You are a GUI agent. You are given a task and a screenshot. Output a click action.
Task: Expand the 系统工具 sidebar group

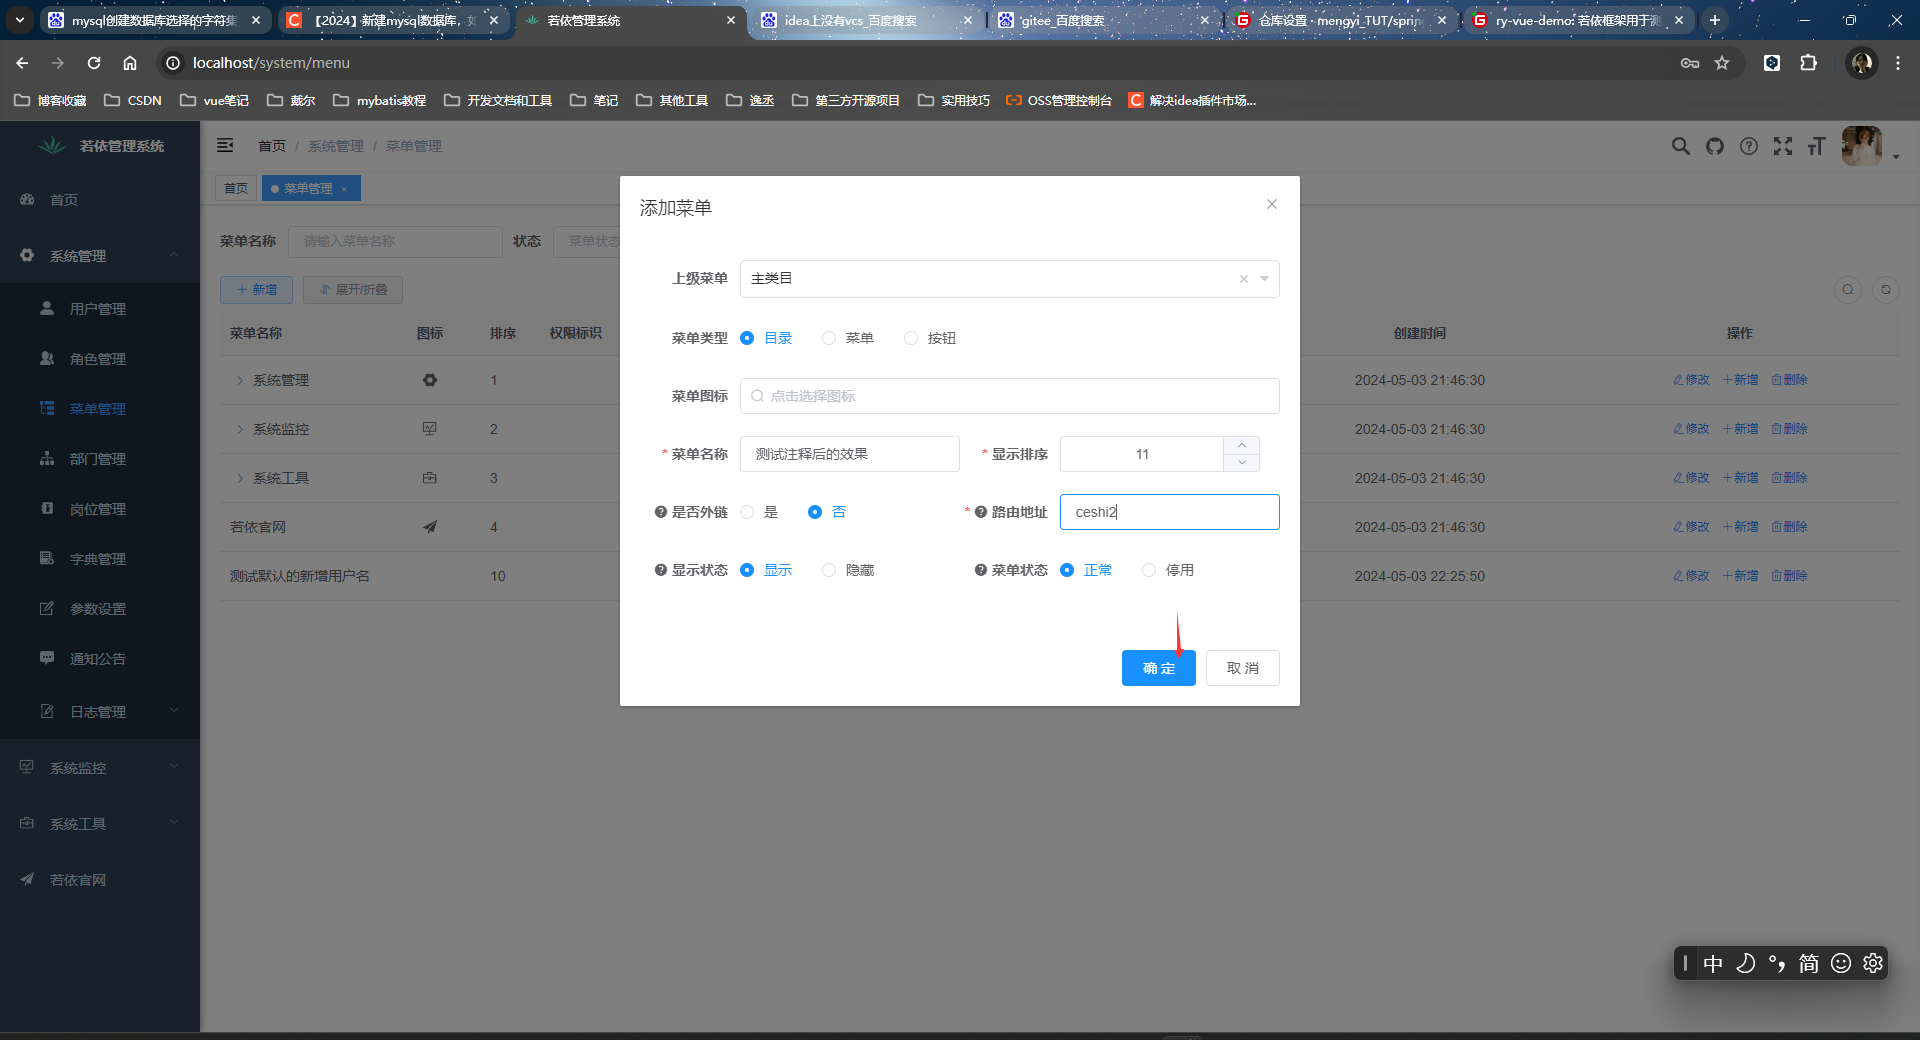100,824
